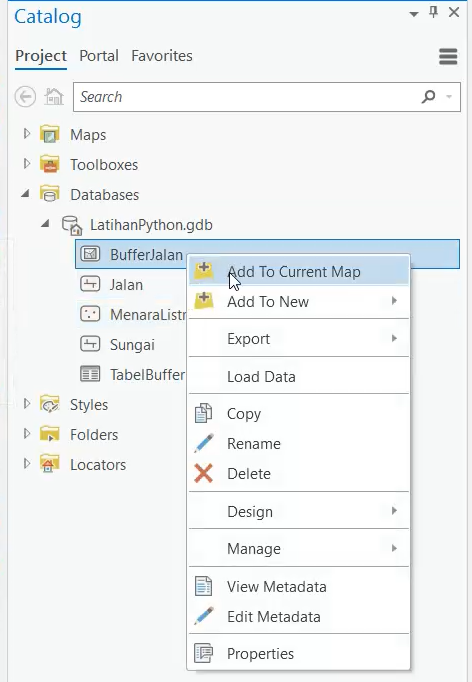This screenshot has height=682, width=472.
Task: Click the back arrow icon
Action: [25, 97]
